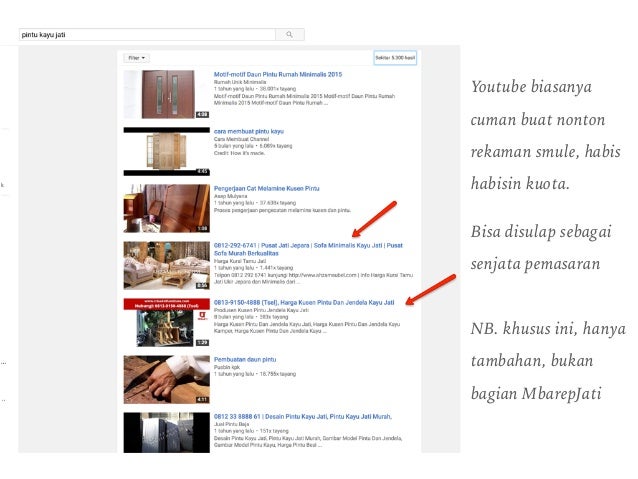Click the red-banner kusen video thumbnail
638x479 pixels.
point(167,322)
